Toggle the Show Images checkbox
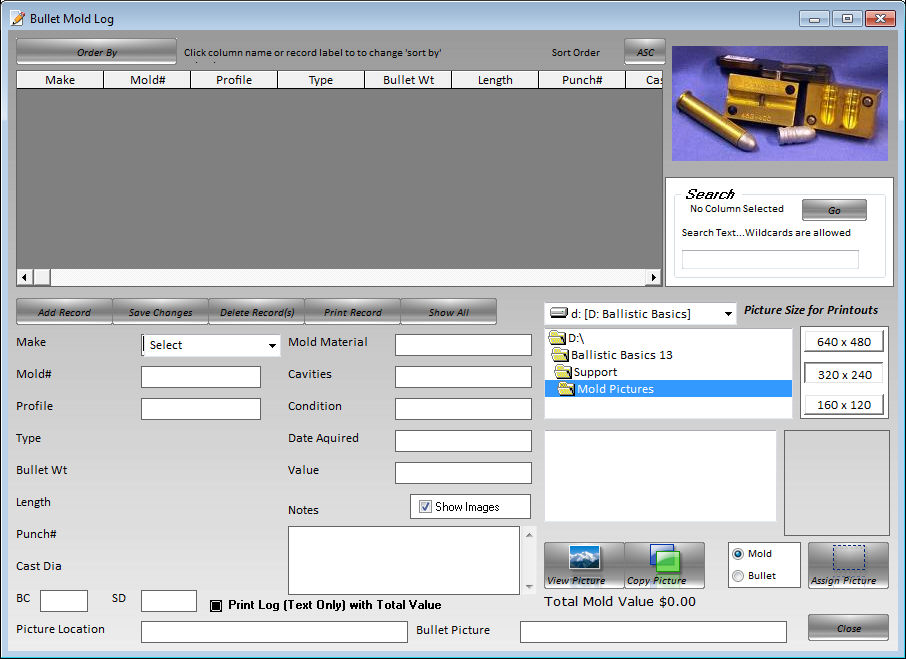The width and height of the screenshot is (906, 659). tap(425, 507)
